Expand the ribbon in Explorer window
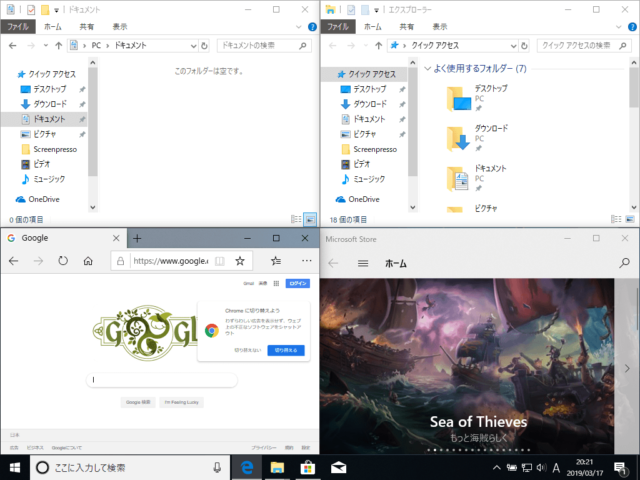Viewport: 640px width, 480px height. [619, 27]
